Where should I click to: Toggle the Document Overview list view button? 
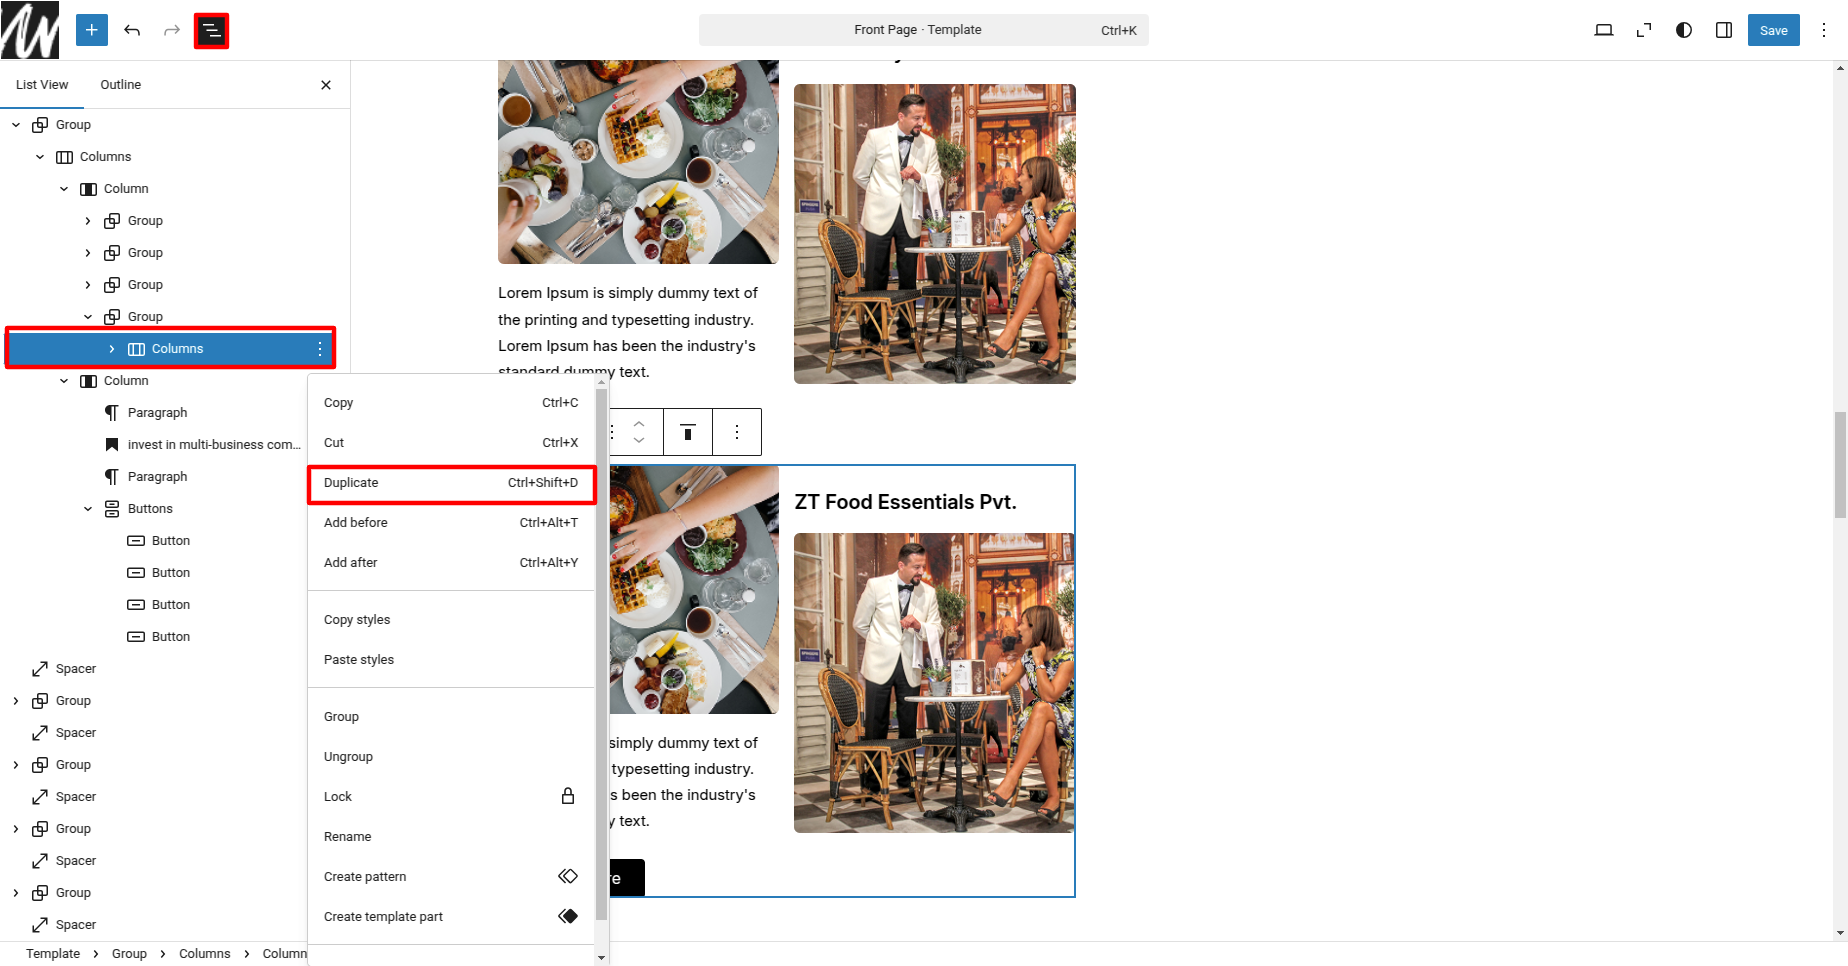coord(211,31)
